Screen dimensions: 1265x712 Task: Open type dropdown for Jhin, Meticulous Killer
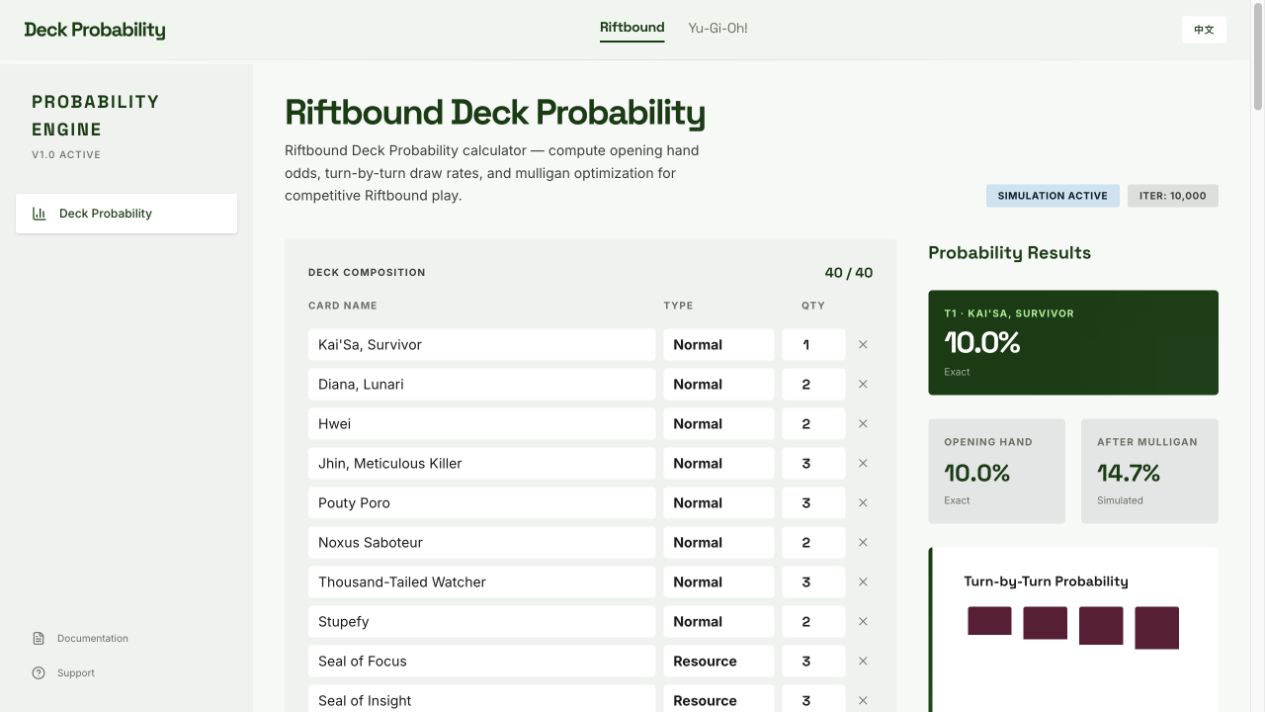click(x=718, y=463)
